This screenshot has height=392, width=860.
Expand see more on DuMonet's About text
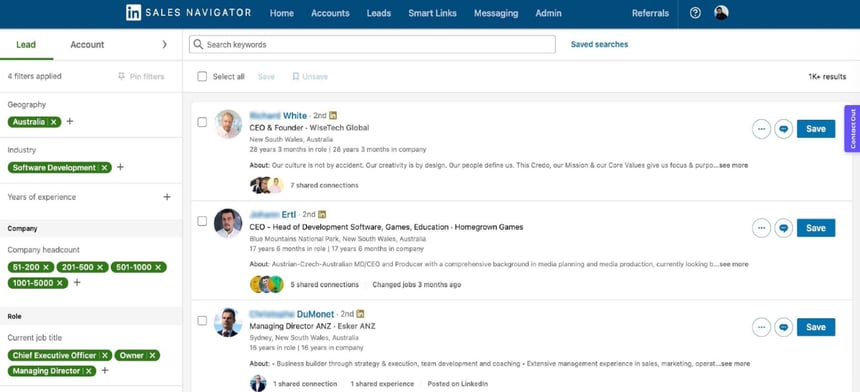(x=735, y=363)
